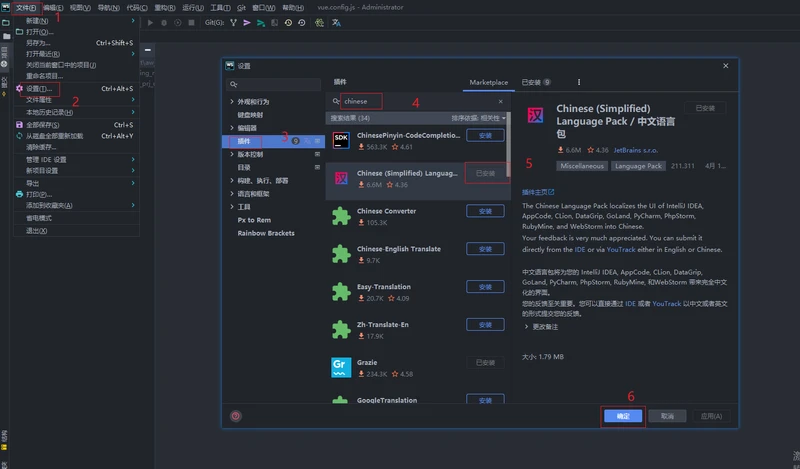The height and width of the screenshot is (469, 800).
Task: Open 新建 submenu in File menu
Action: click(77, 21)
